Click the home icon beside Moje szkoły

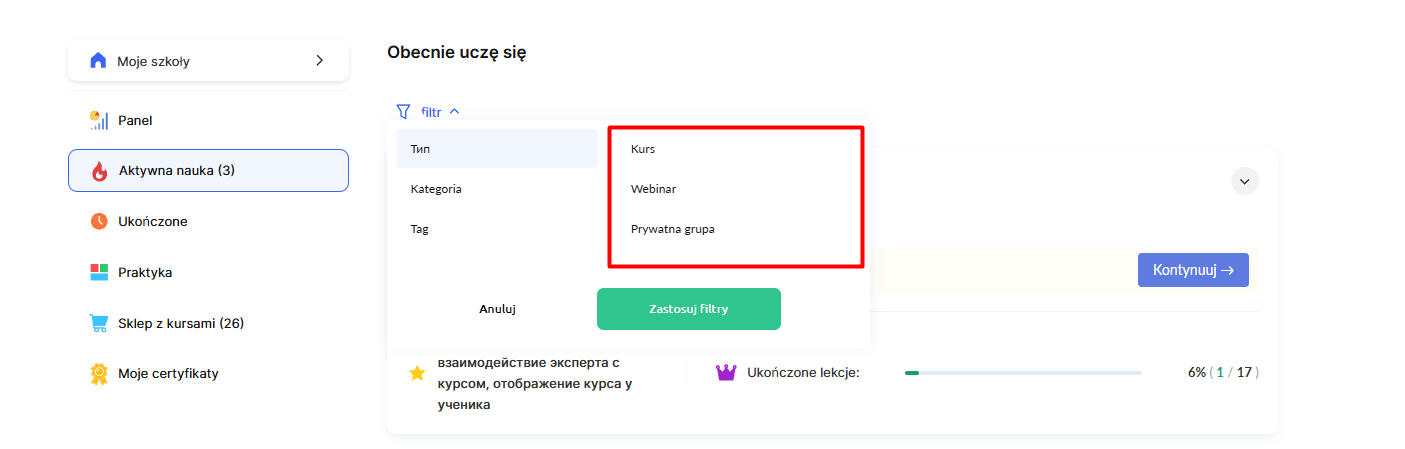coord(98,61)
